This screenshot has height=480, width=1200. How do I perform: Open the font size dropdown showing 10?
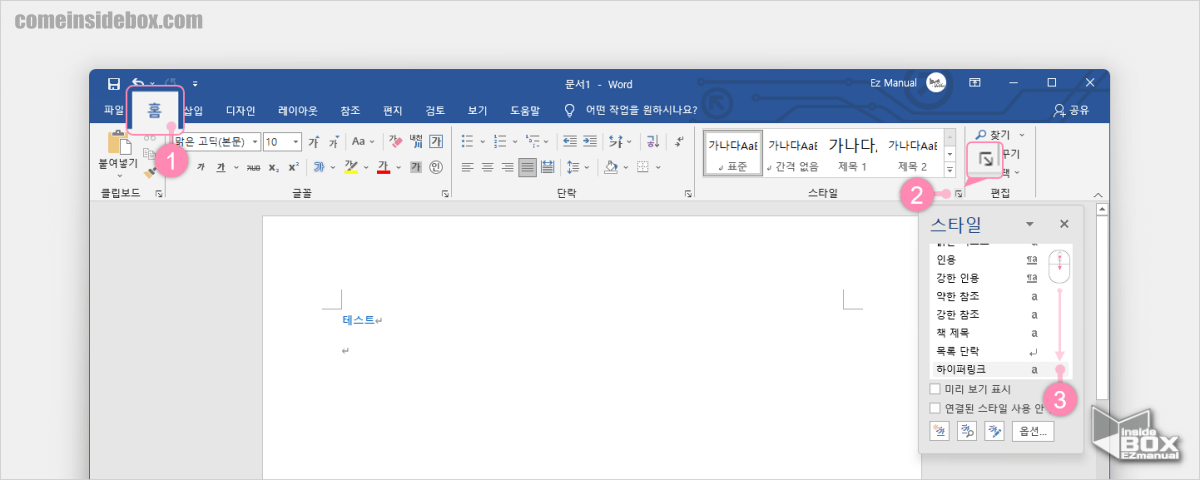point(296,142)
